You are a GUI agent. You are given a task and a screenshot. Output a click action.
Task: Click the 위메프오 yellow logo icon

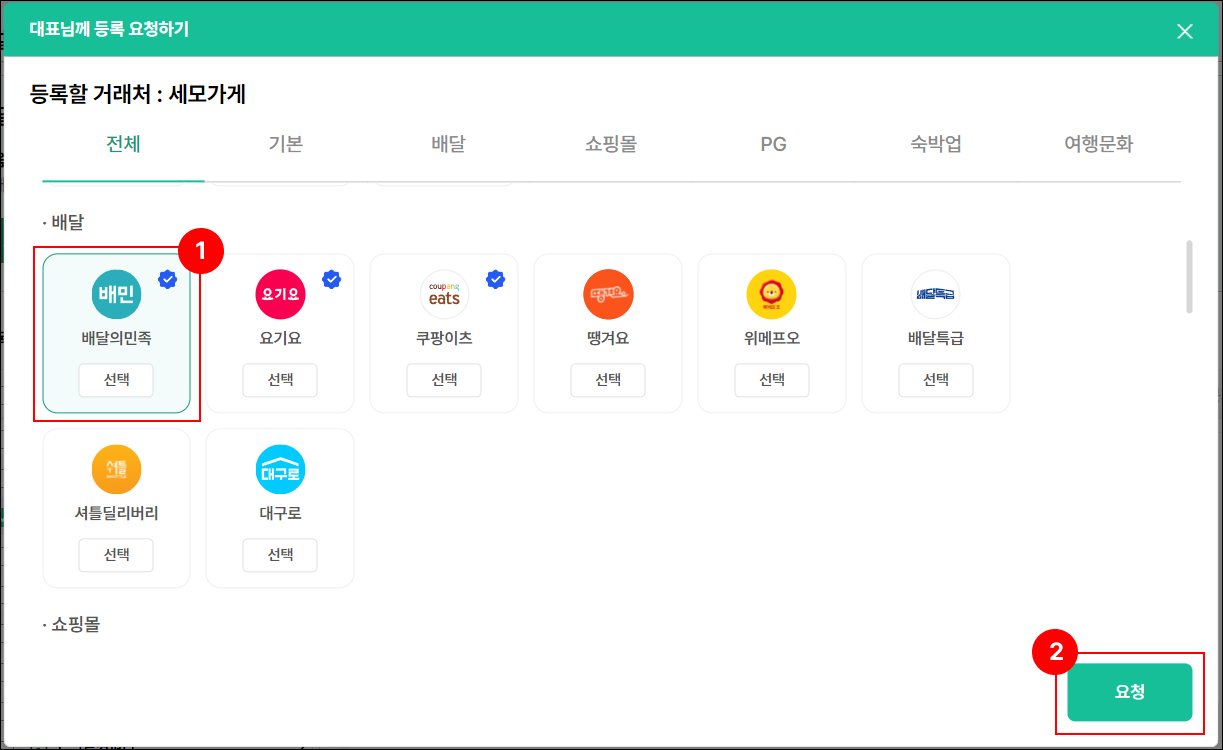click(x=771, y=294)
